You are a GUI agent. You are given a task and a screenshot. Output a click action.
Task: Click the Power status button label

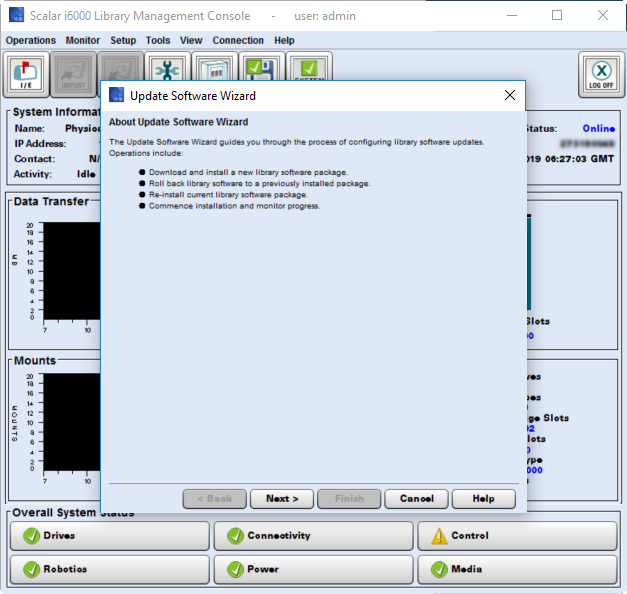click(263, 569)
